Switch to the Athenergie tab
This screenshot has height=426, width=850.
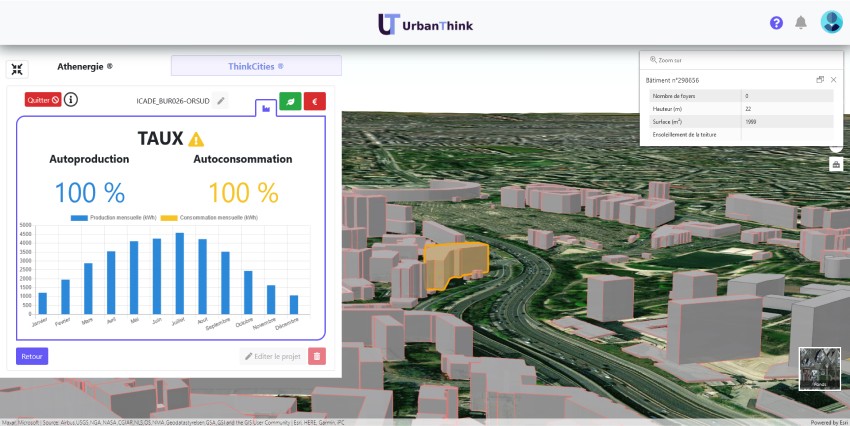point(85,67)
